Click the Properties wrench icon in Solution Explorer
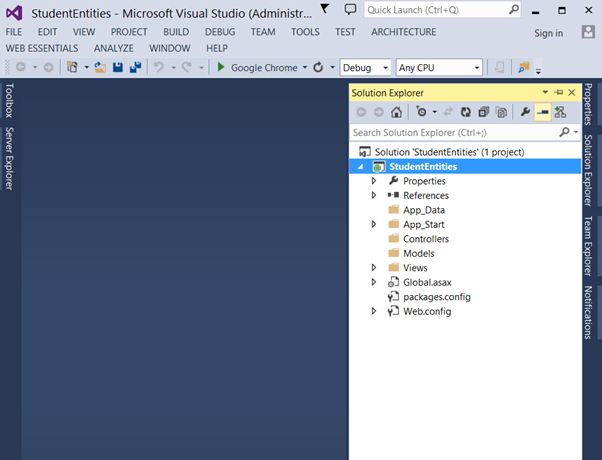This screenshot has height=460, width=602. point(525,112)
